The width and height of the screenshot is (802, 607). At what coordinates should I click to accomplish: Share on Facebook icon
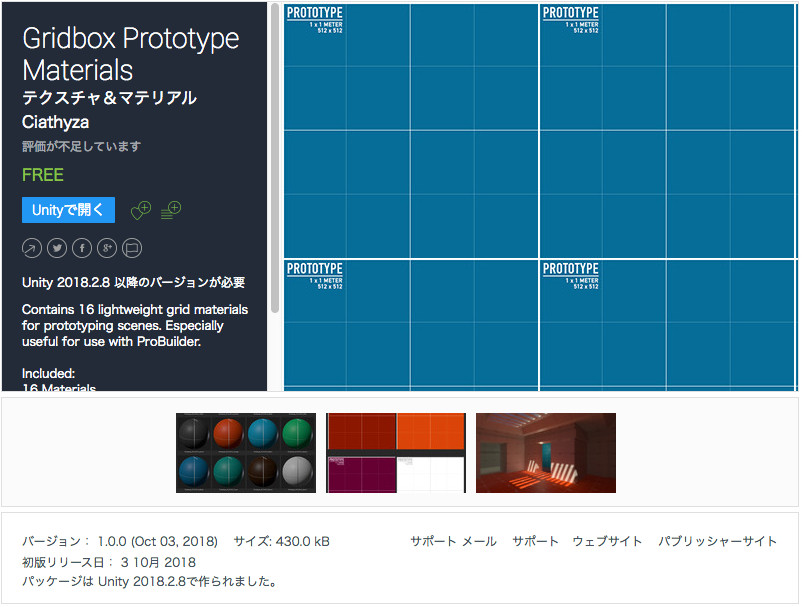coord(82,249)
